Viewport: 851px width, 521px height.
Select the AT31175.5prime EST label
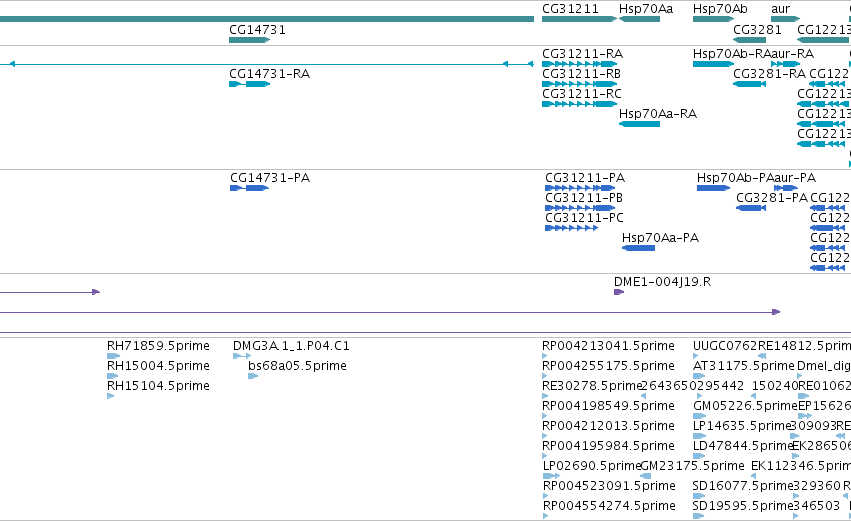pyautogui.click(x=744, y=366)
